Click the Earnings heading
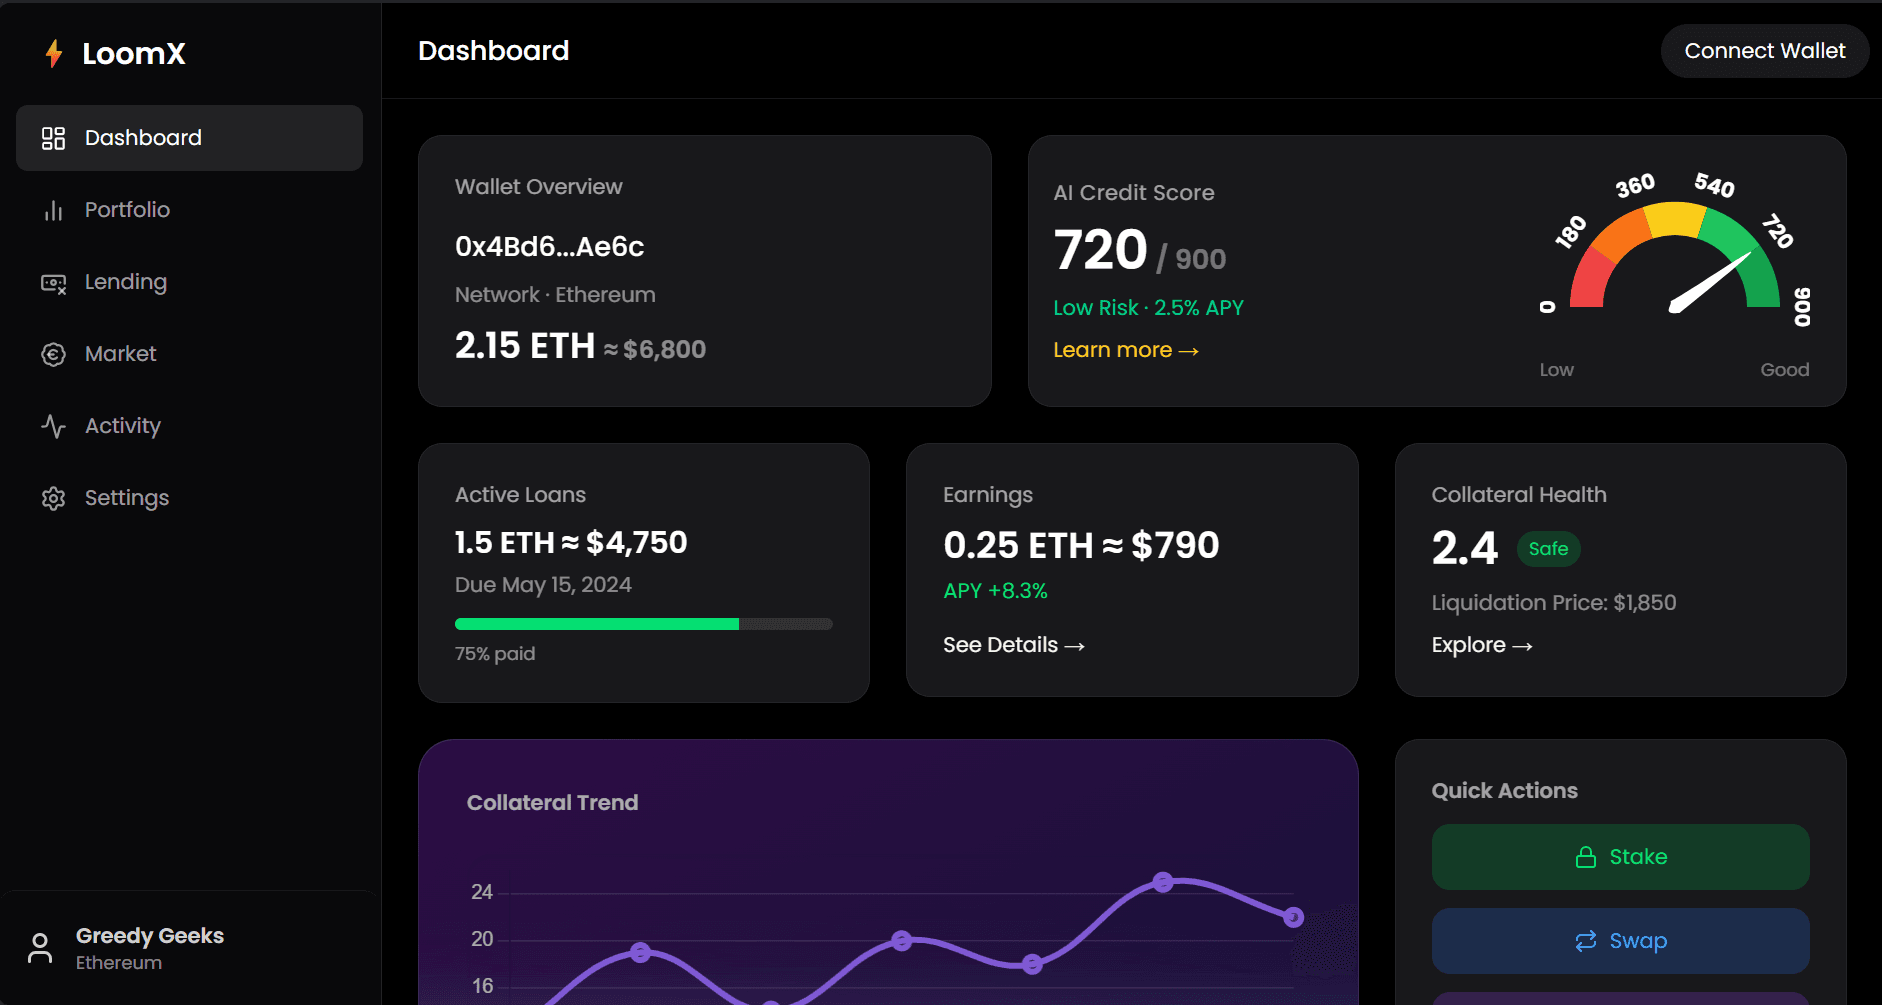 [x=988, y=495]
